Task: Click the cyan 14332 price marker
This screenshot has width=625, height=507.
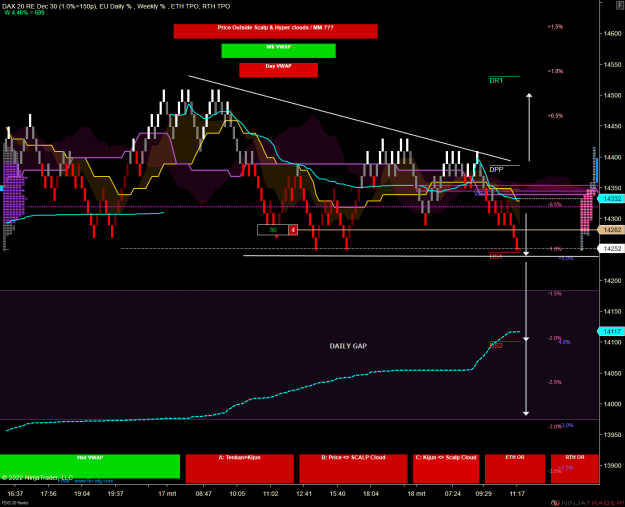Action: click(x=611, y=198)
